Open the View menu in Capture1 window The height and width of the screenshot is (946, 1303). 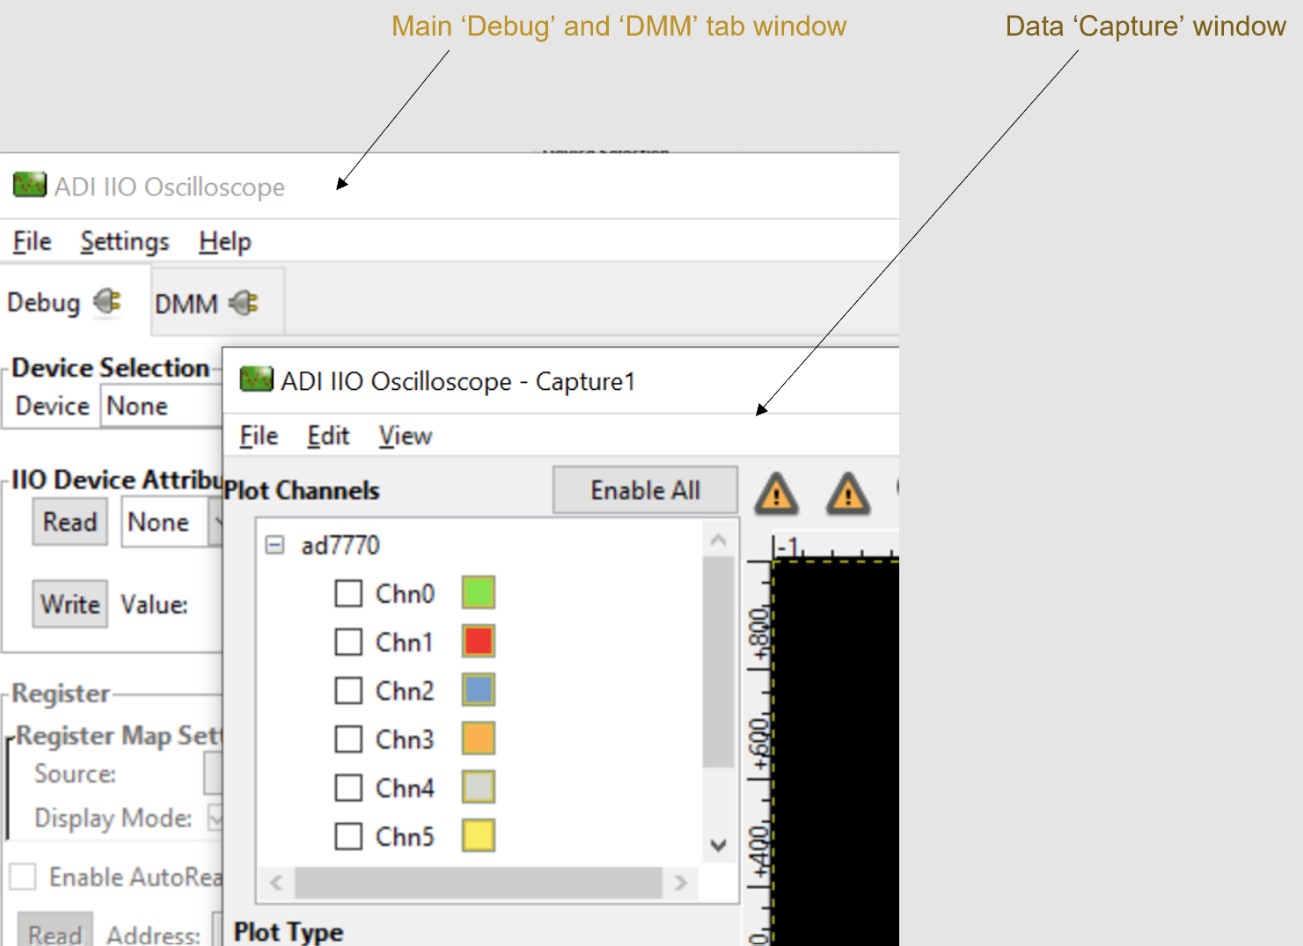coord(405,436)
